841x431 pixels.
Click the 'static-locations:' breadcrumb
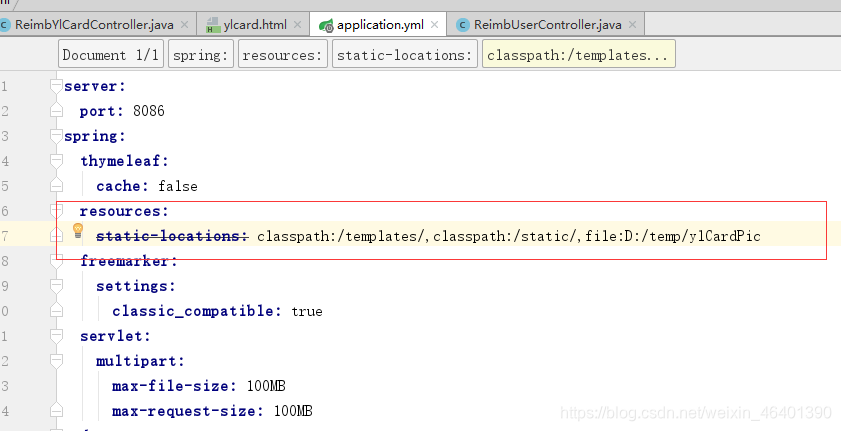click(404, 55)
